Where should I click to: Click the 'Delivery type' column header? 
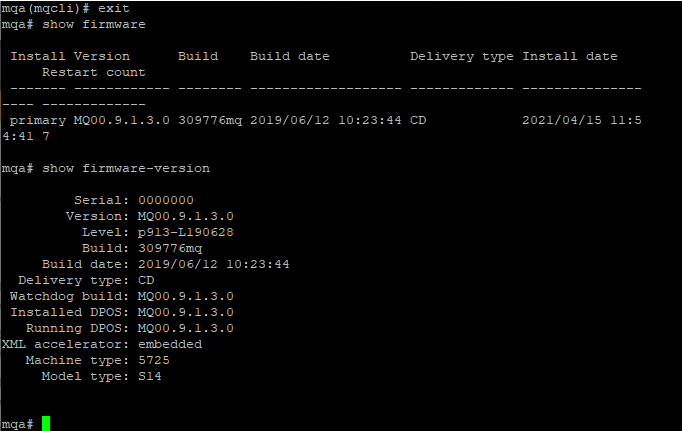click(x=461, y=57)
